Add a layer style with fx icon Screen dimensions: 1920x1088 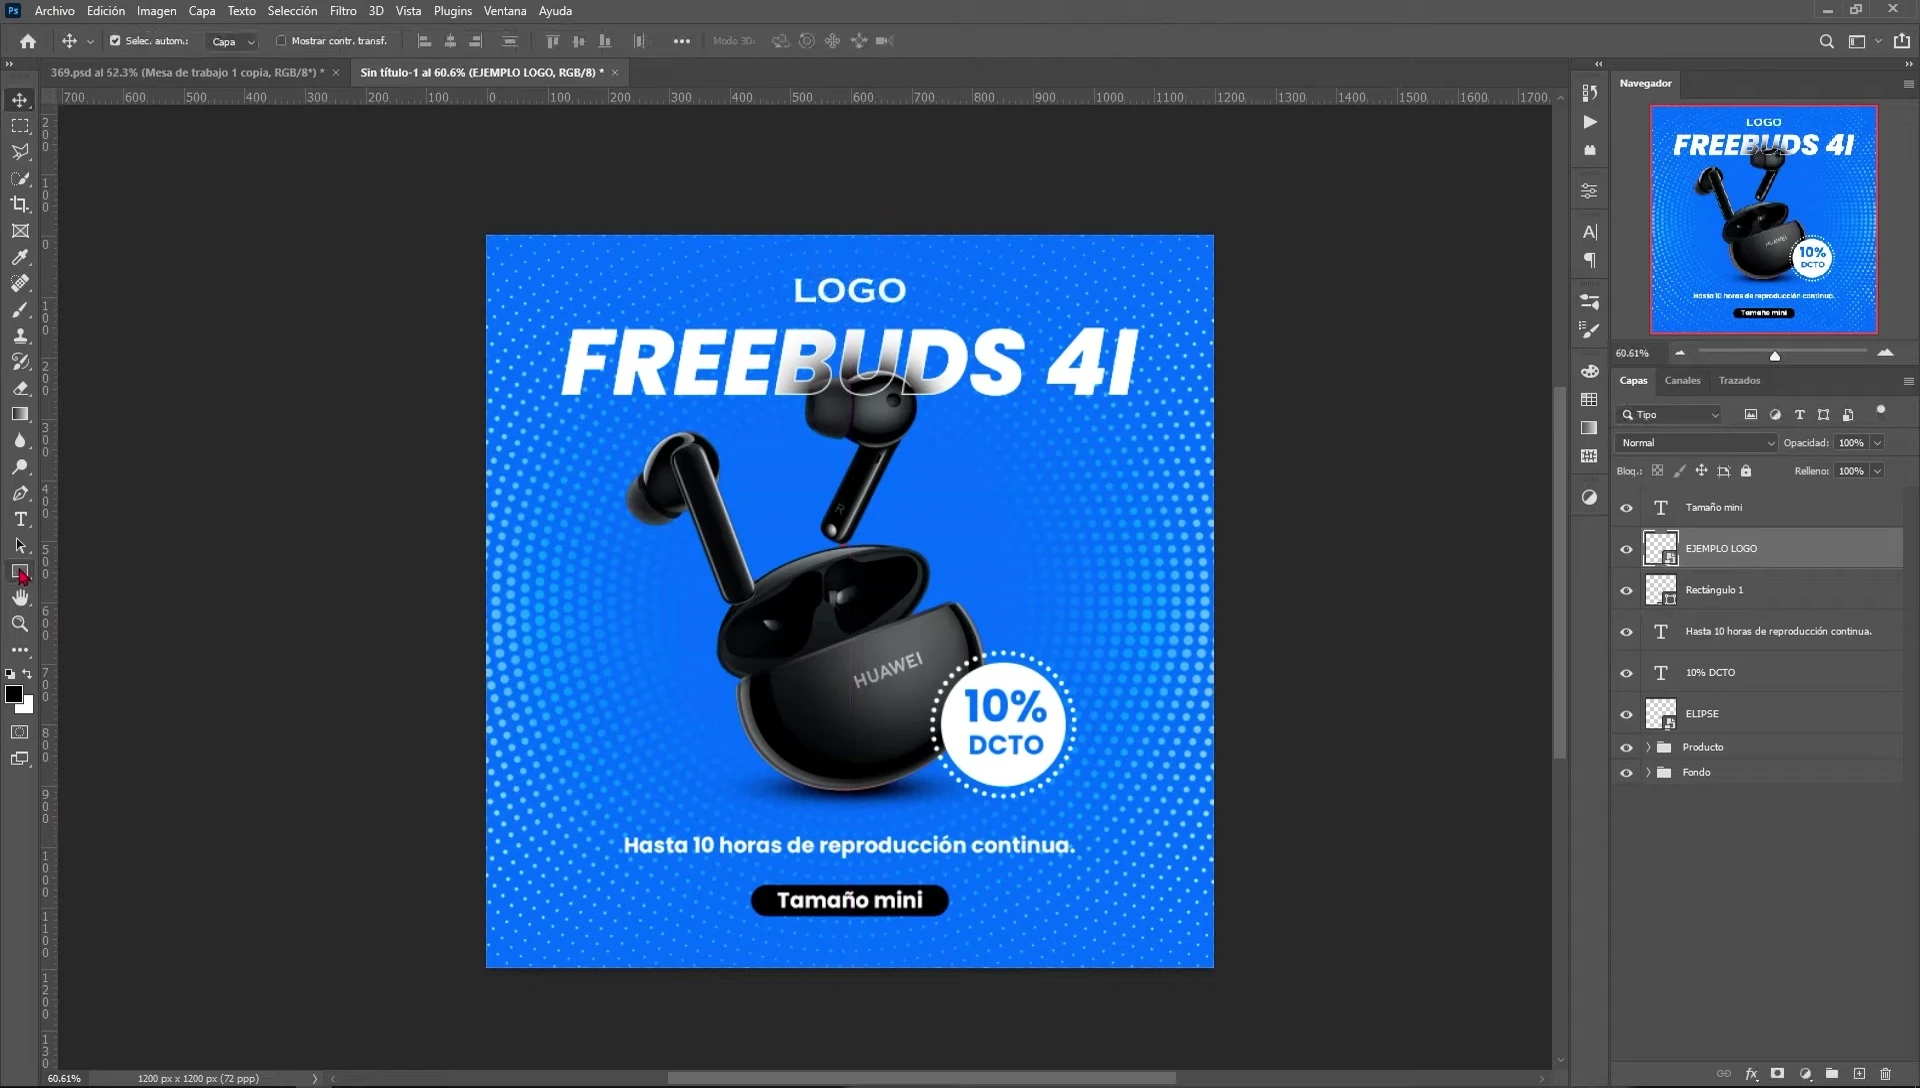[1751, 1074]
